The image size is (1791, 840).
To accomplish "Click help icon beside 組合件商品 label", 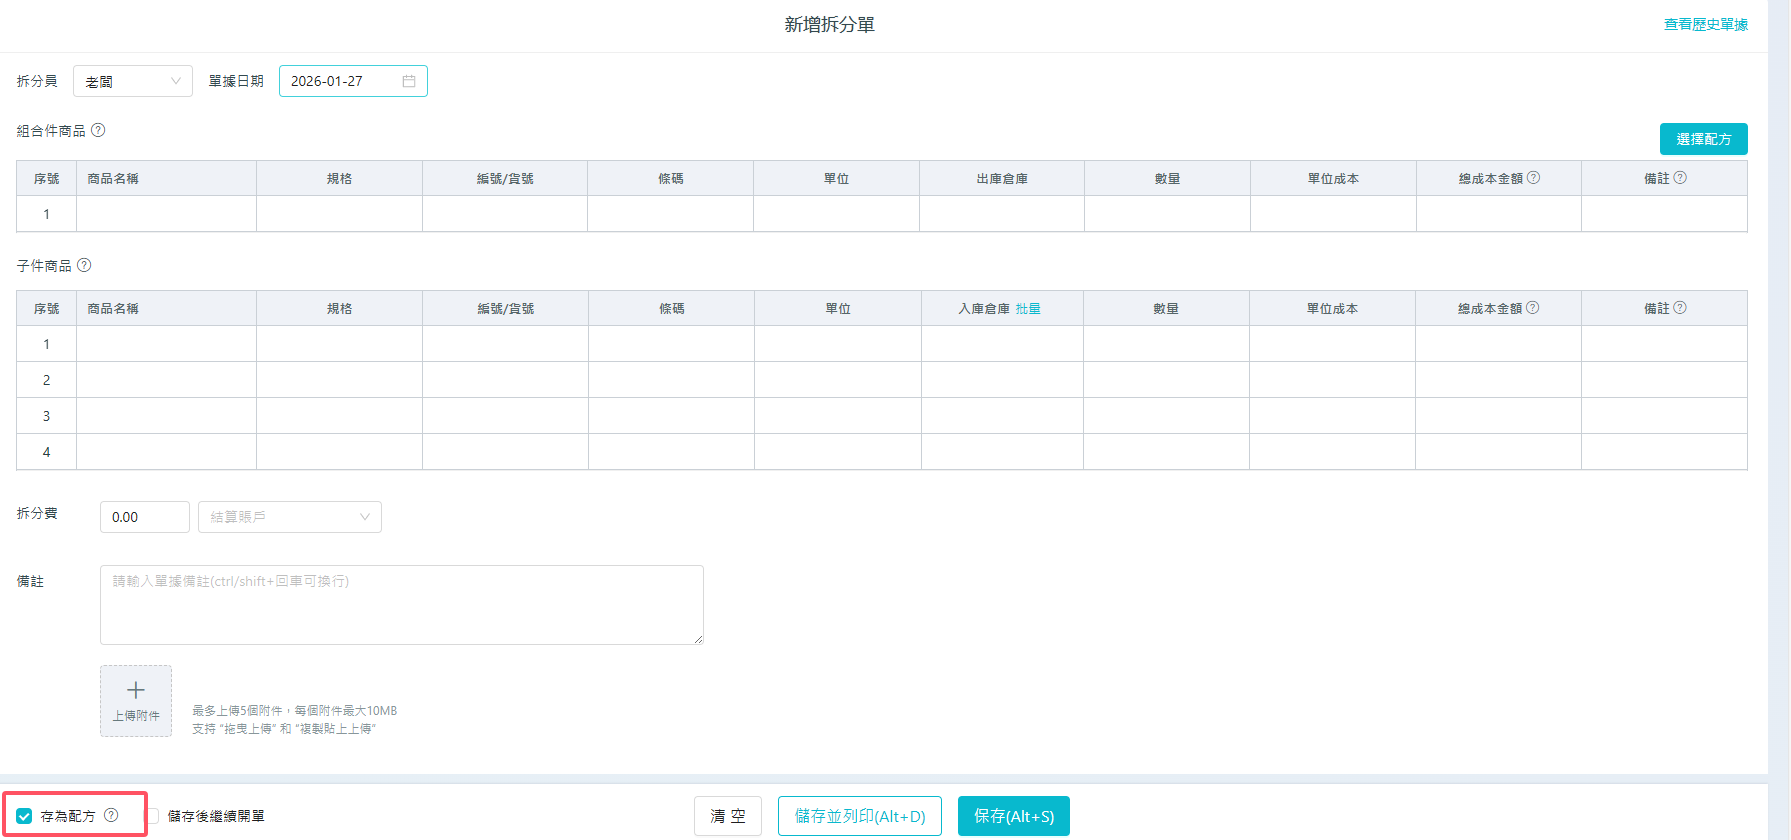I will click(98, 130).
